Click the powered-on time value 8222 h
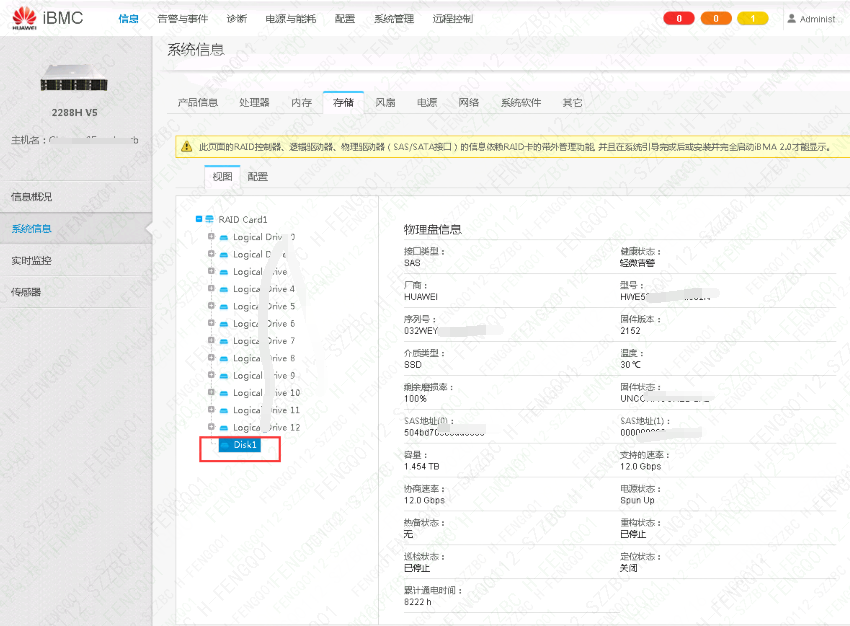Image resolution: width=850 pixels, height=626 pixels. pos(417,602)
